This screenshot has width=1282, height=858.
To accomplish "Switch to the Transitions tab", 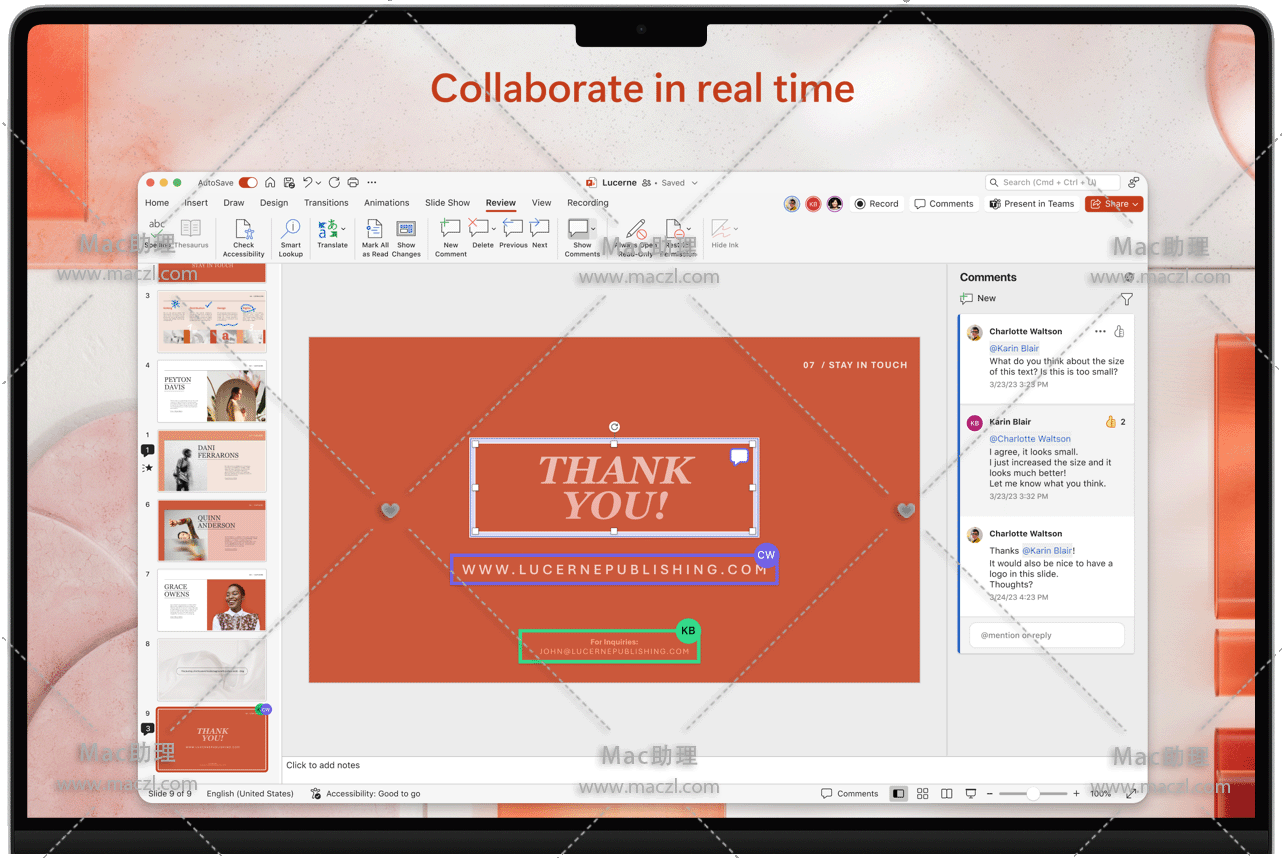I will [x=326, y=203].
